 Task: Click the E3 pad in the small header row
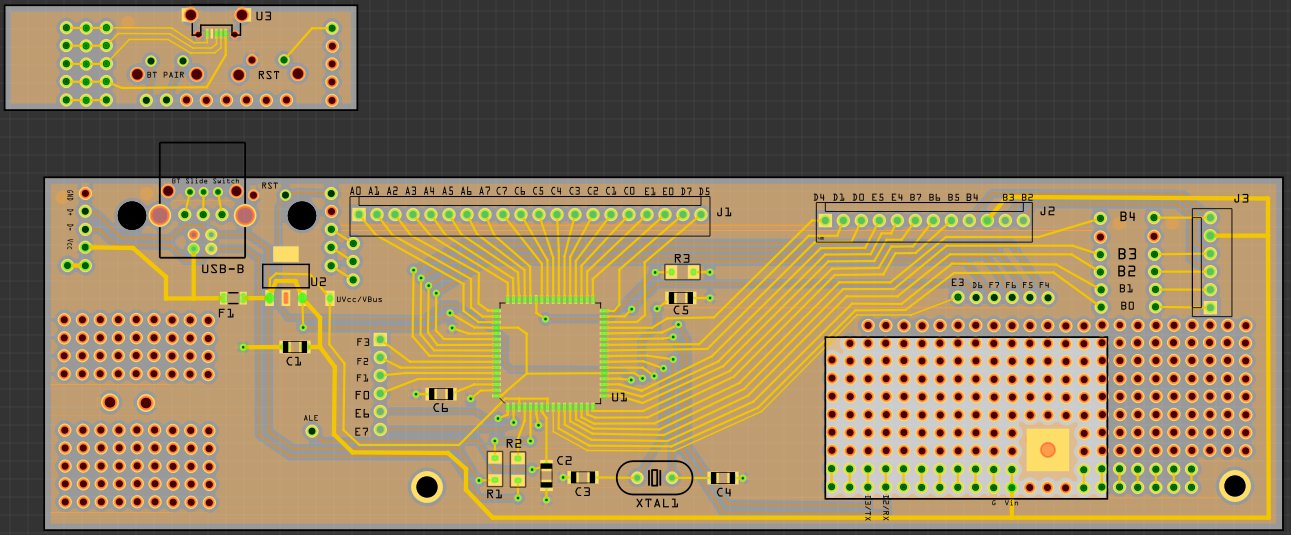(957, 297)
